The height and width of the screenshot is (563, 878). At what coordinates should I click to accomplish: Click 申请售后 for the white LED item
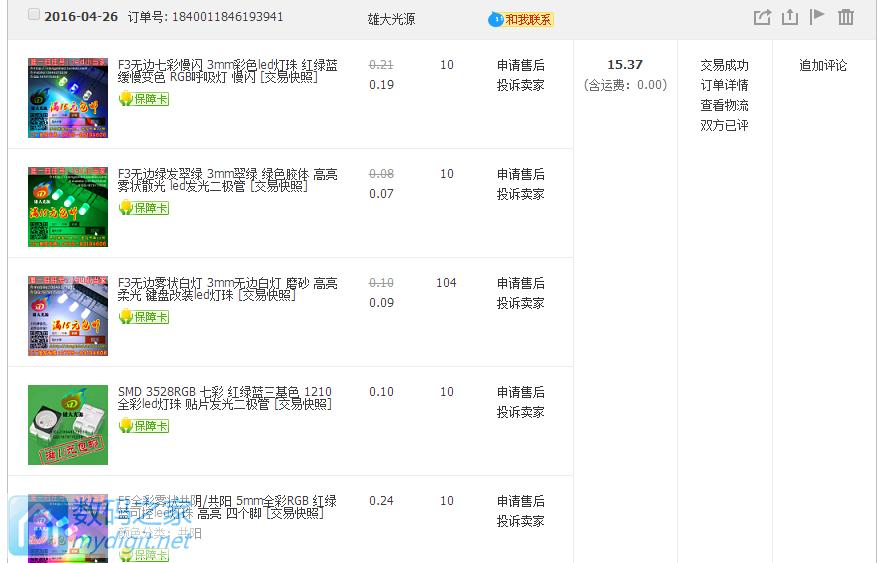pyautogui.click(x=521, y=283)
